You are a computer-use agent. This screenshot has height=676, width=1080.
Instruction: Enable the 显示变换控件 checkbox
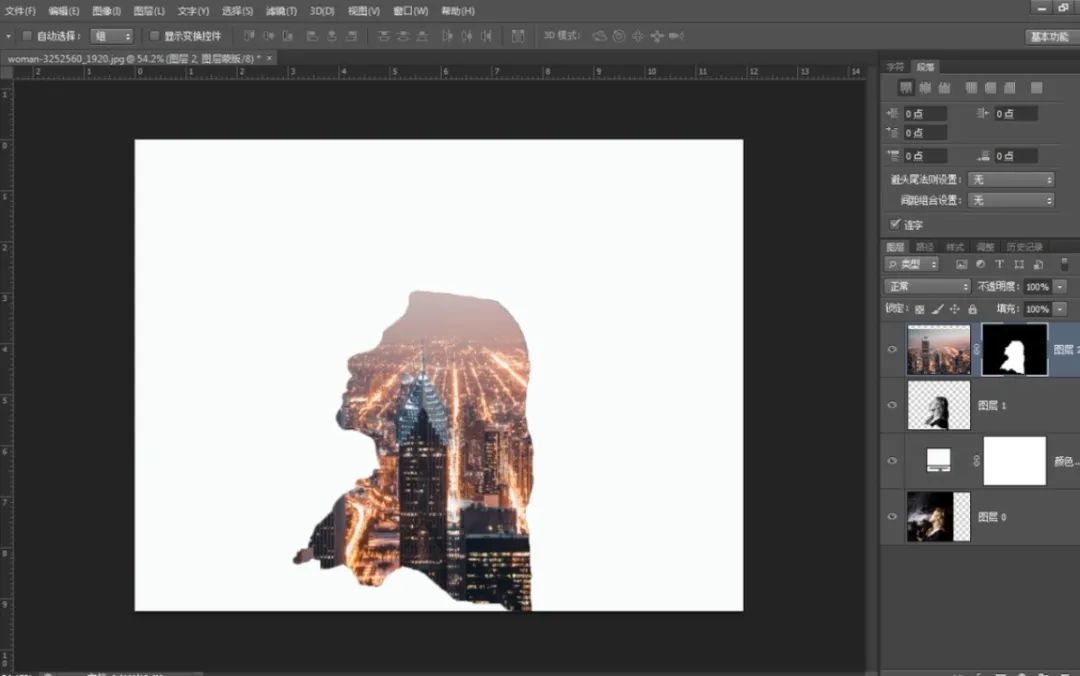coord(154,36)
